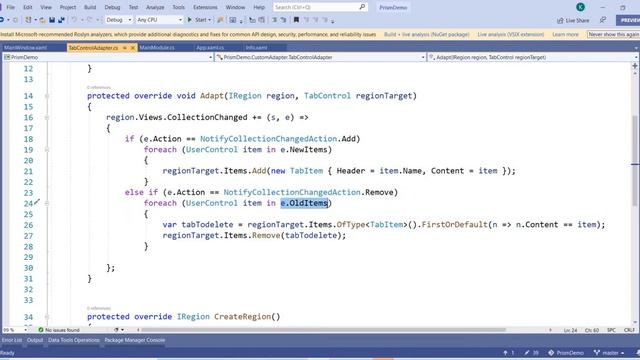Image resolution: width=640 pixels, height=360 pixels.
Task: Click the Live Share icon
Action: 560,20
